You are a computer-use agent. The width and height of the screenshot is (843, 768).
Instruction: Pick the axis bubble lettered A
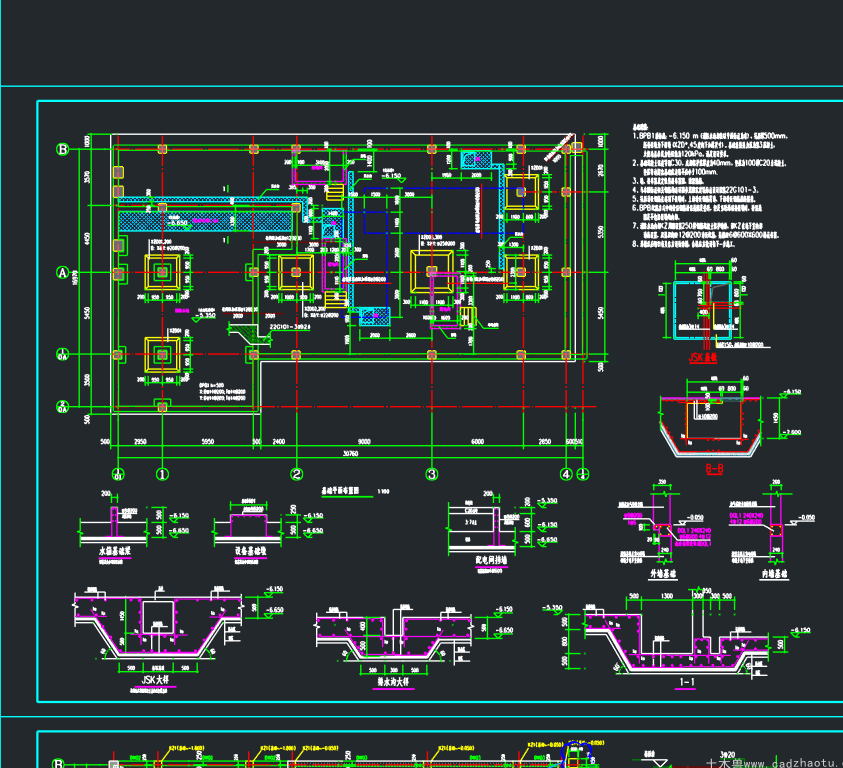(x=62, y=273)
